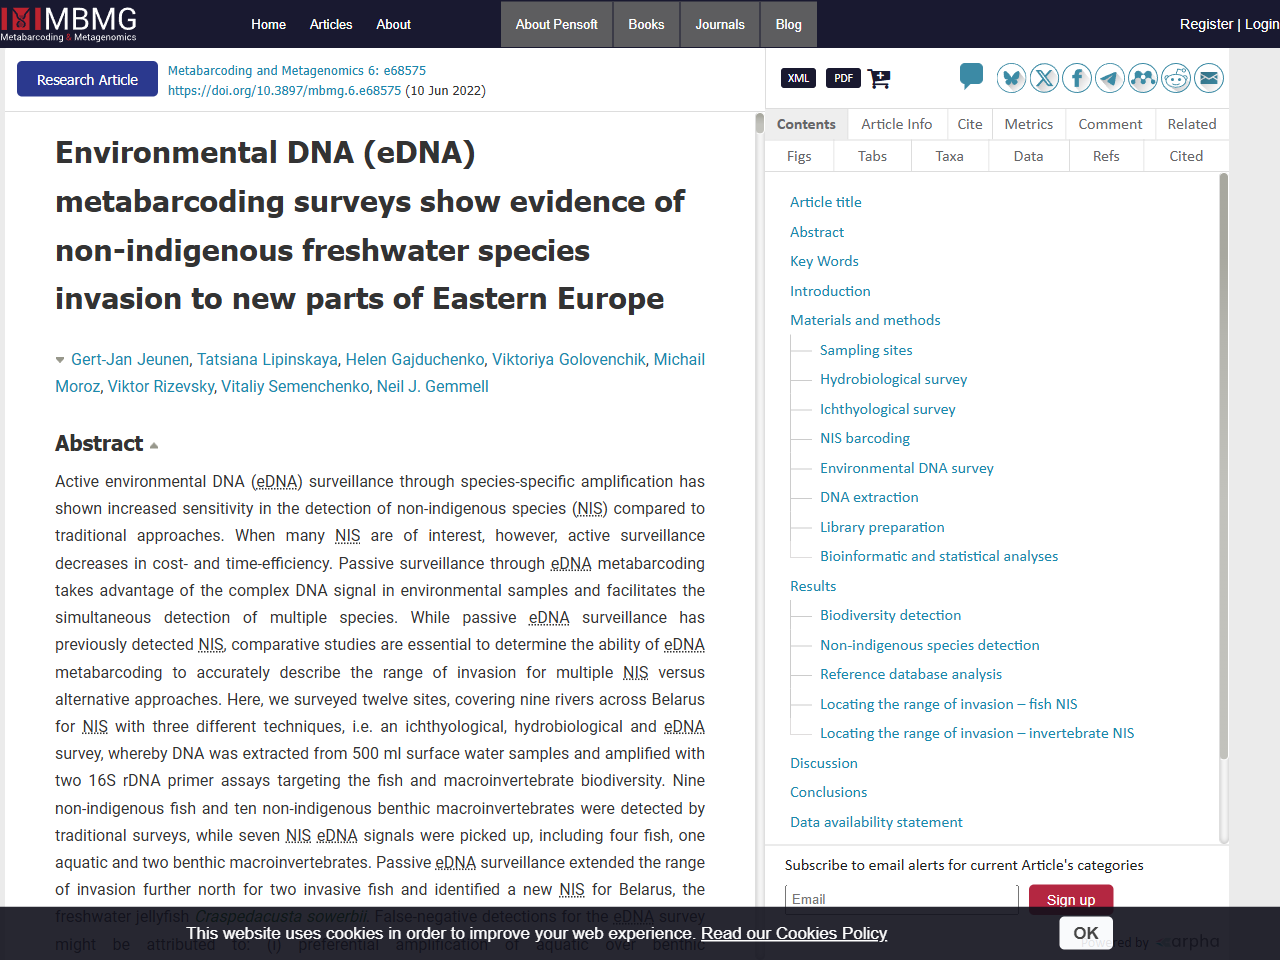Open Journals in the navigation bar

(x=720, y=24)
